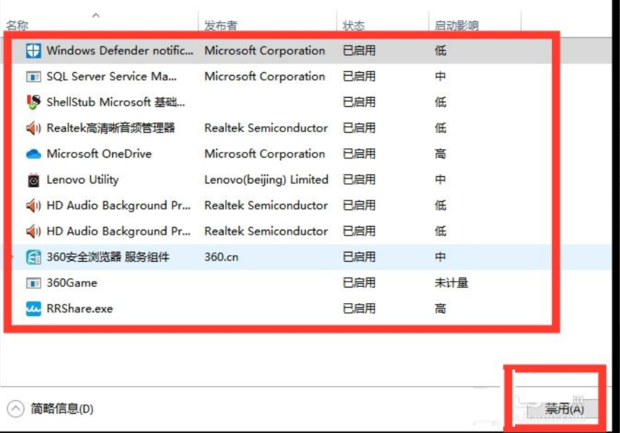The image size is (620, 433).
Task: Click the Realtek高清晰音频管理器 speaker icon
Action: tap(33, 128)
